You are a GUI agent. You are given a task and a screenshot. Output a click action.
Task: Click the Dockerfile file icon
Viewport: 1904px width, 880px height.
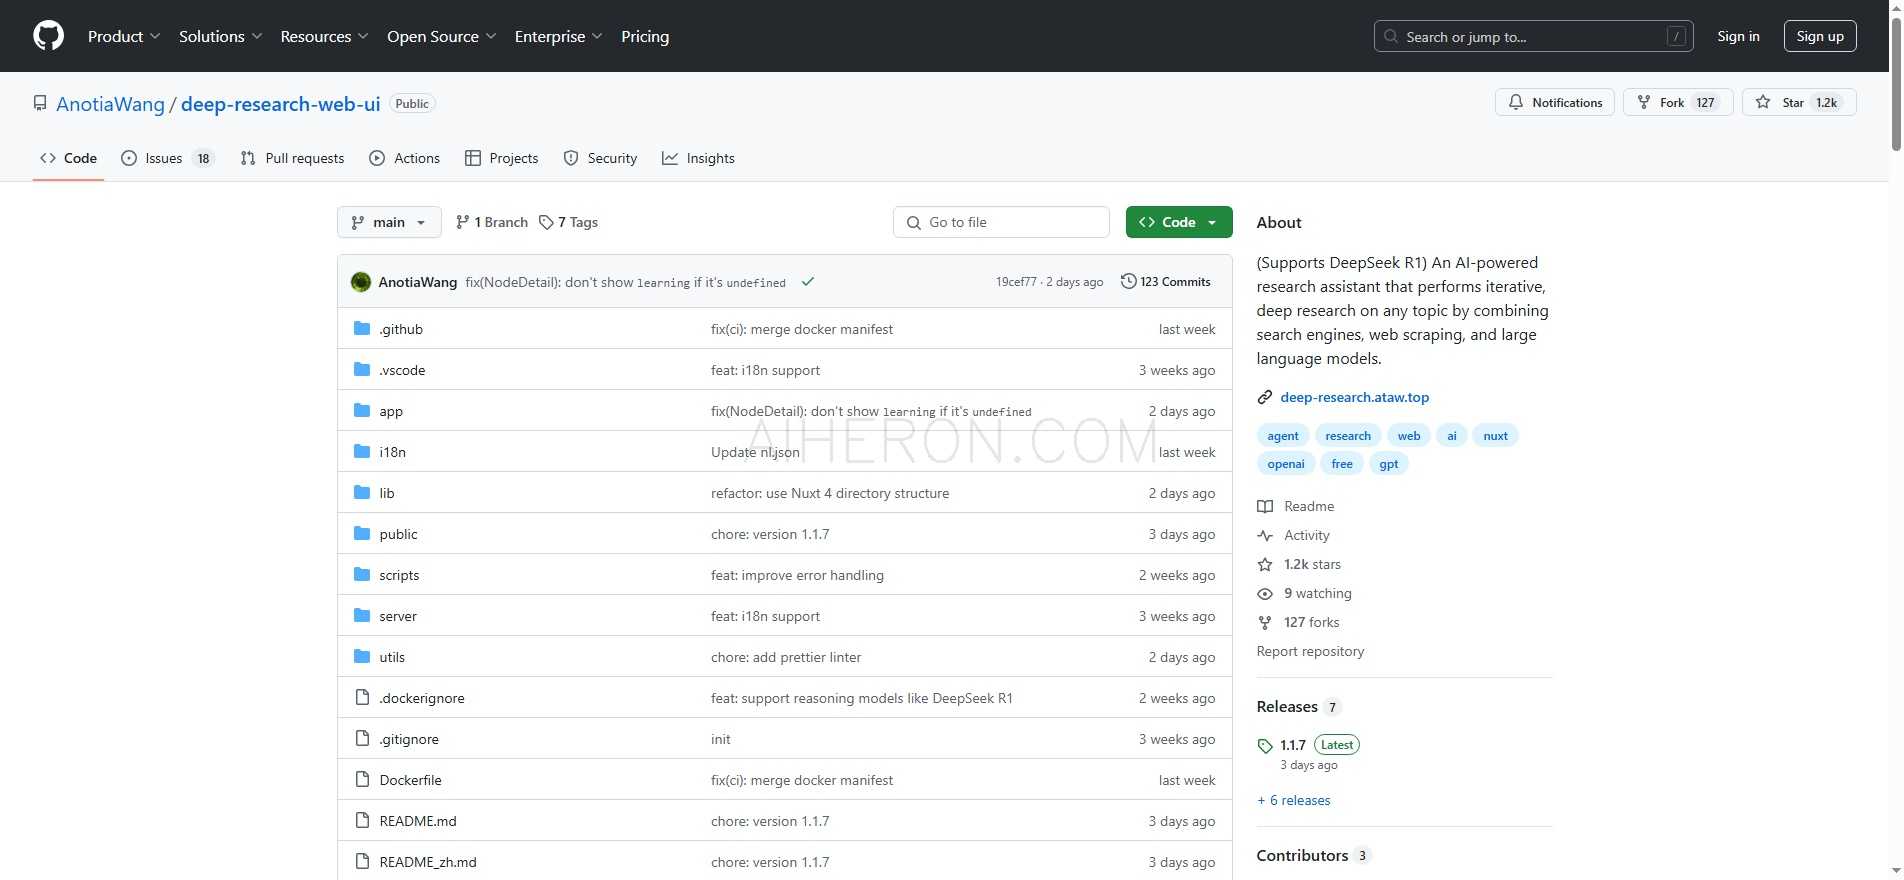(362, 780)
